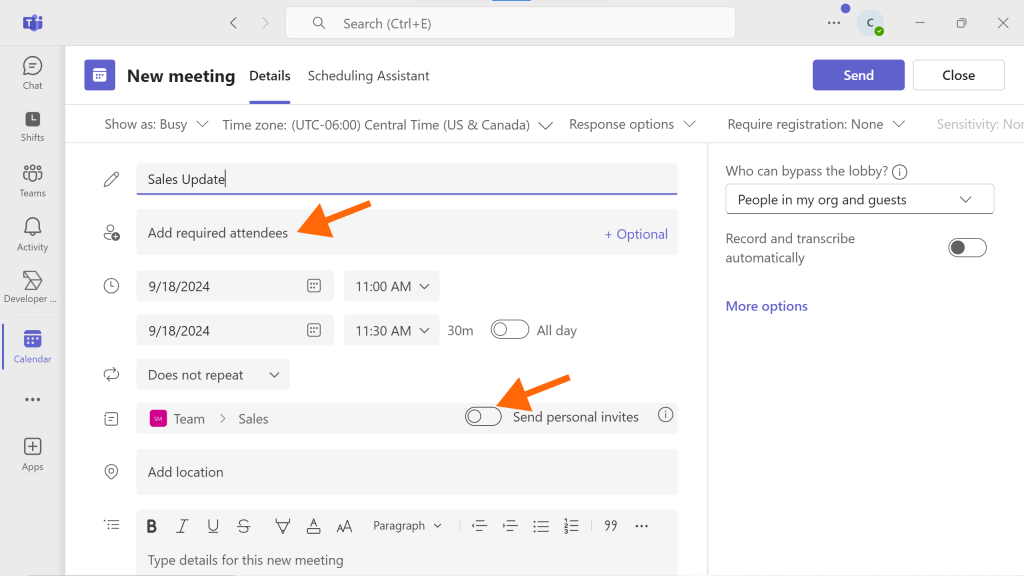This screenshot has height=576, width=1024.
Task: Open start date calendar picker
Action: point(314,286)
